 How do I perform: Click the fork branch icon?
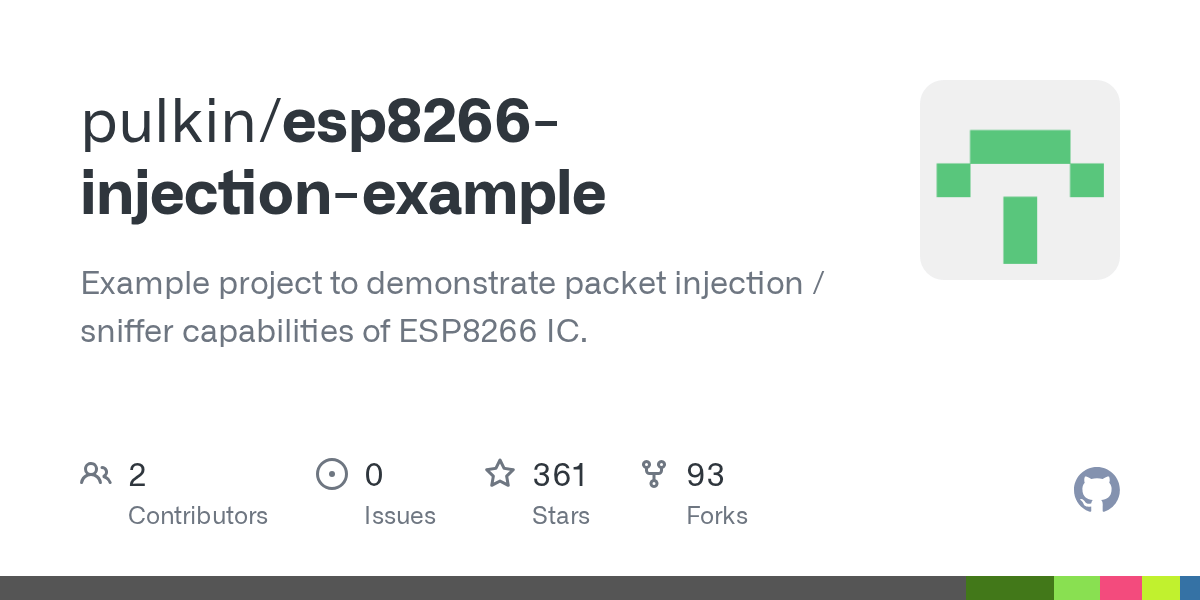click(x=654, y=474)
